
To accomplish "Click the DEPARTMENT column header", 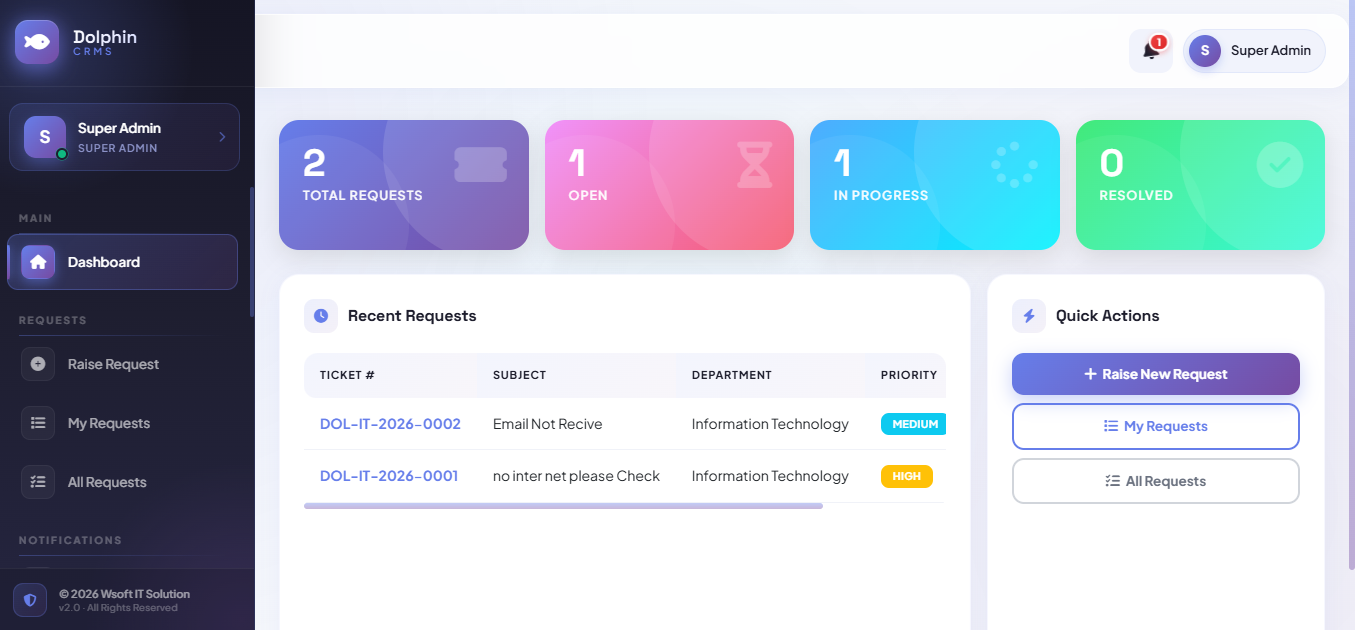I will click(x=732, y=375).
